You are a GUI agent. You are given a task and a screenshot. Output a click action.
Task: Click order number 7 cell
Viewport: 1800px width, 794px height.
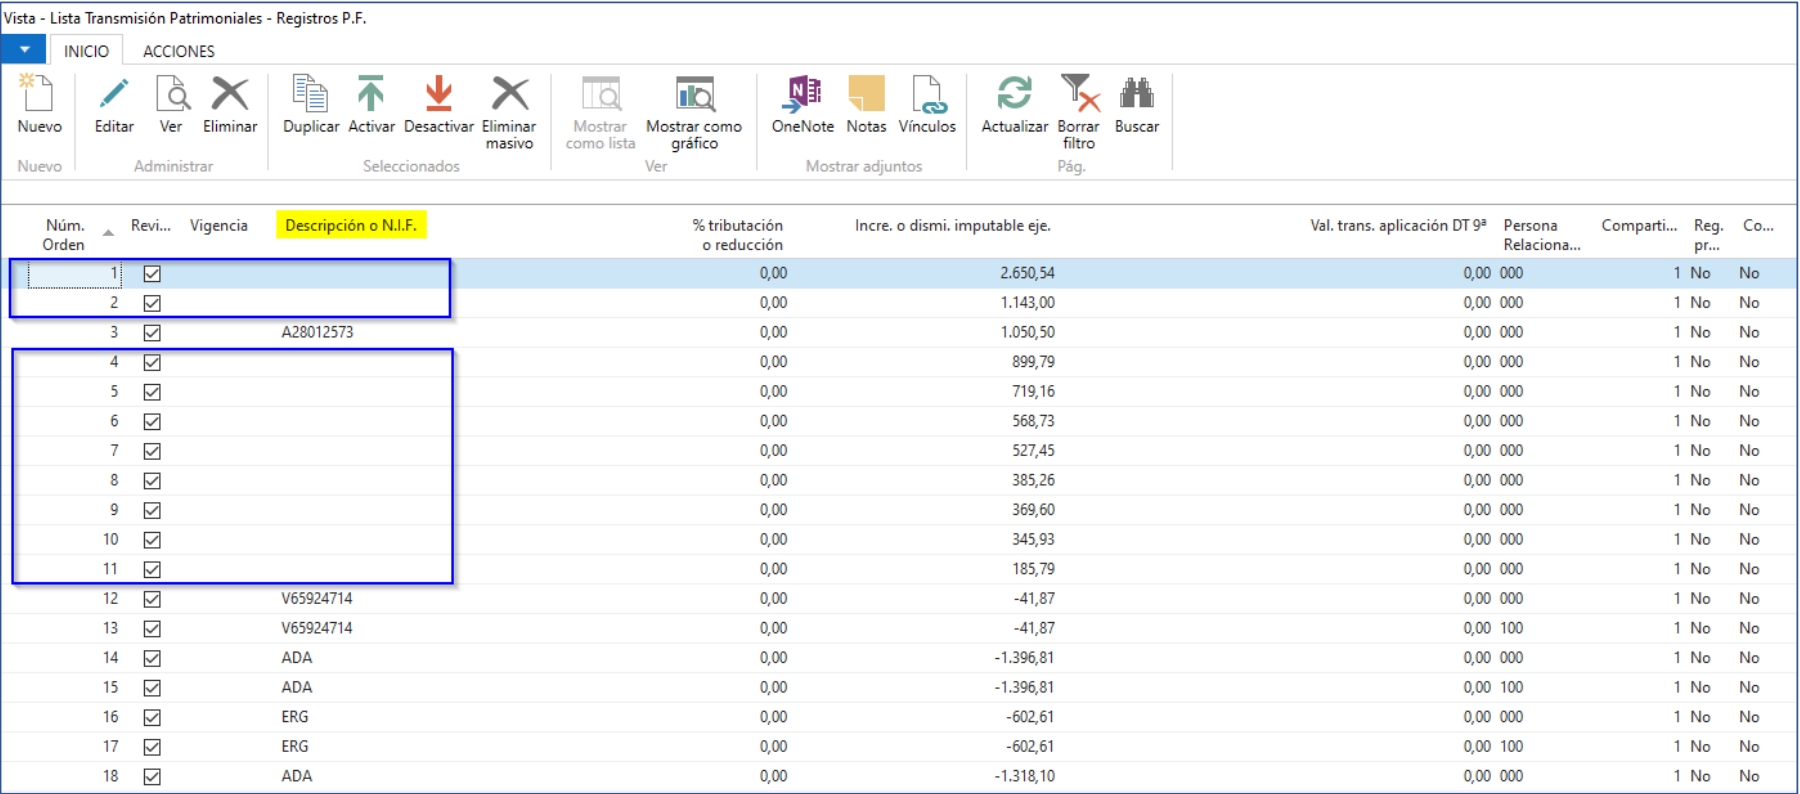(x=114, y=450)
